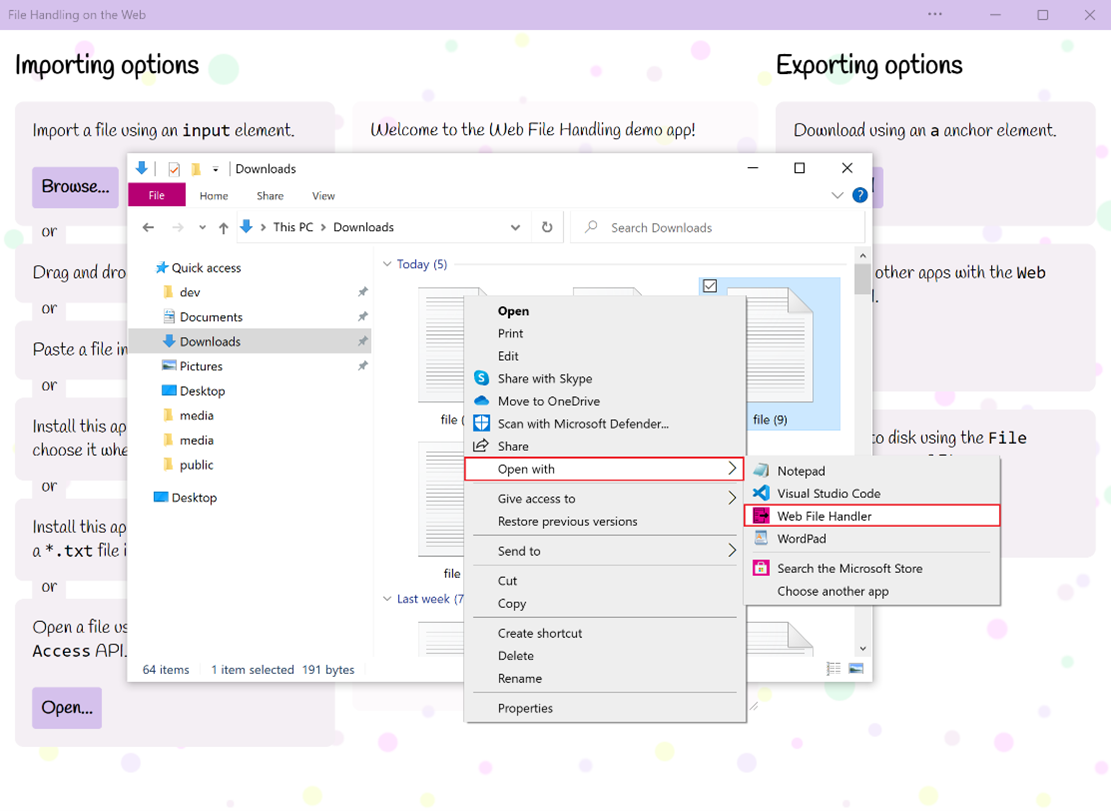This screenshot has height=811, width=1111.
Task: Click the Notepad icon in the submenu
Action: click(x=761, y=471)
